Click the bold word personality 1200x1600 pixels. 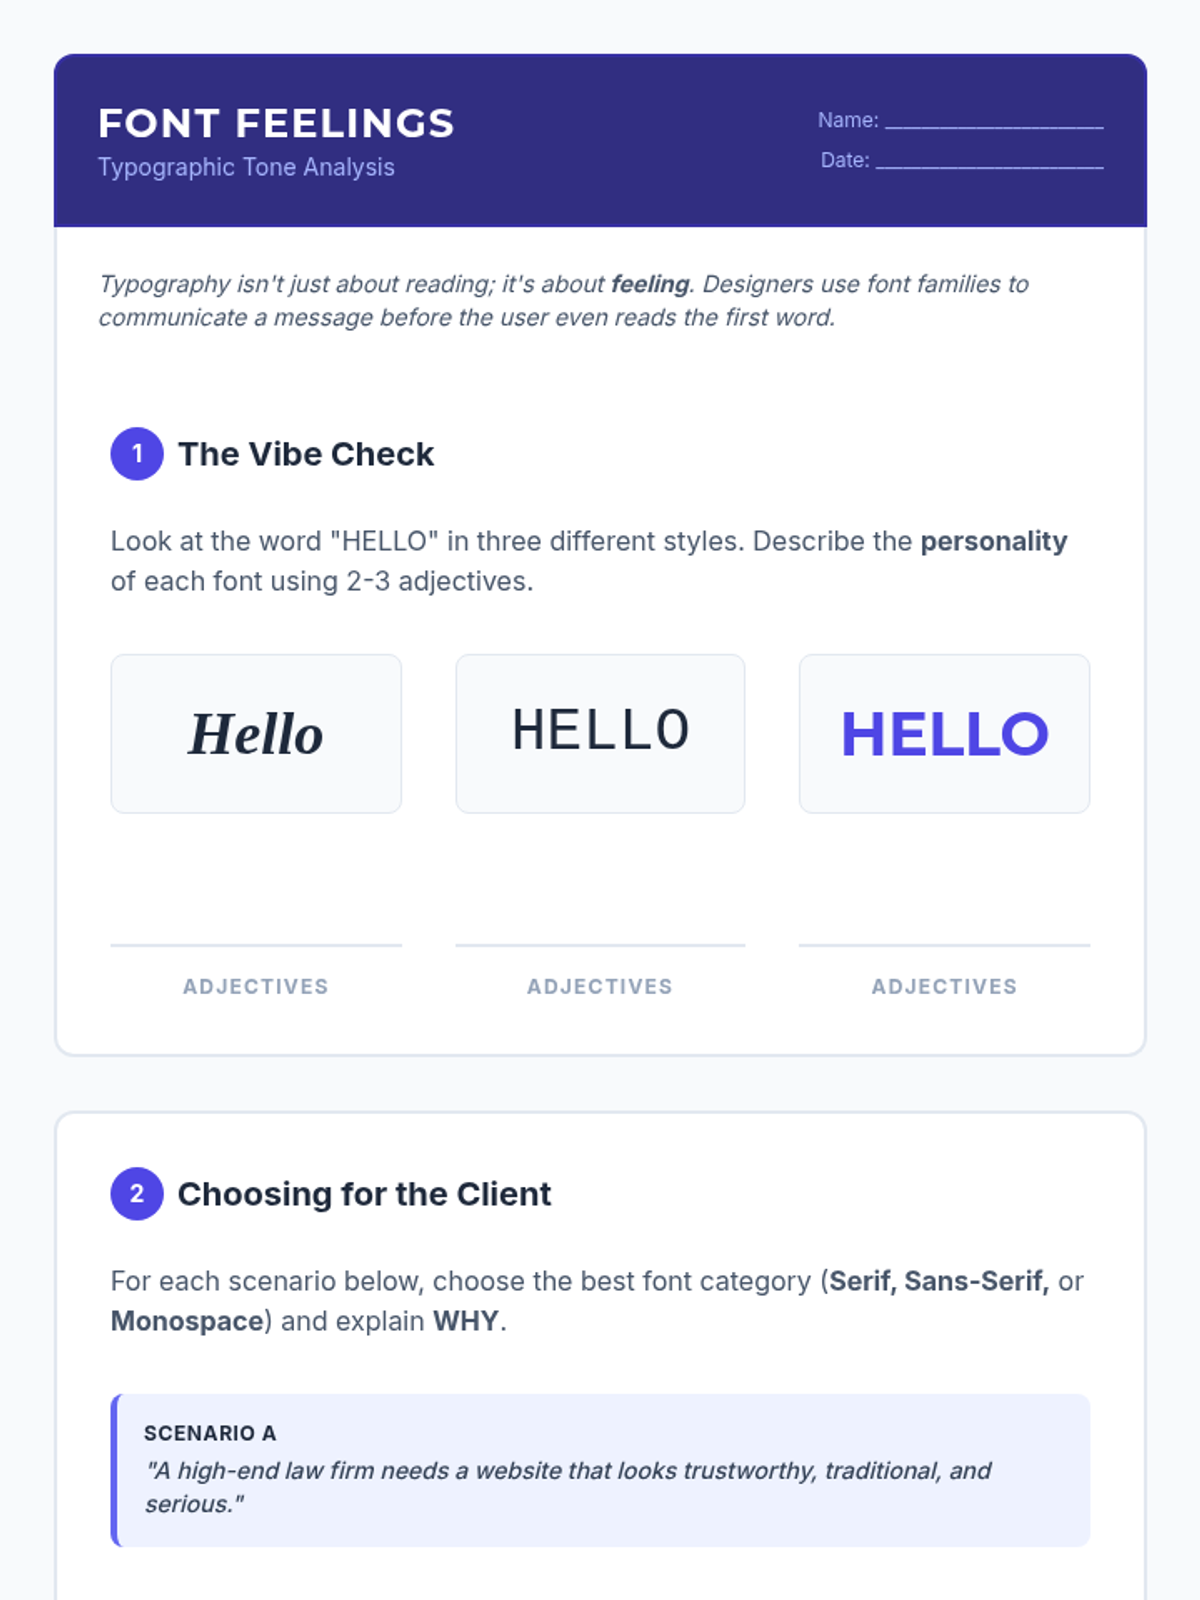click(993, 541)
